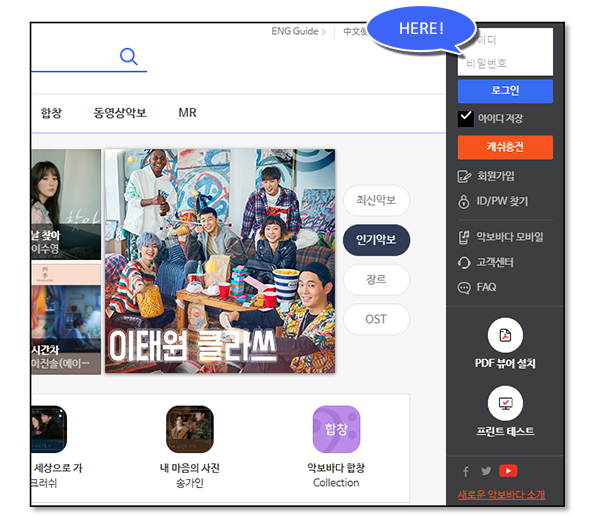Click the 회원가입 text link
This screenshot has width=600, height=517.
point(496,176)
